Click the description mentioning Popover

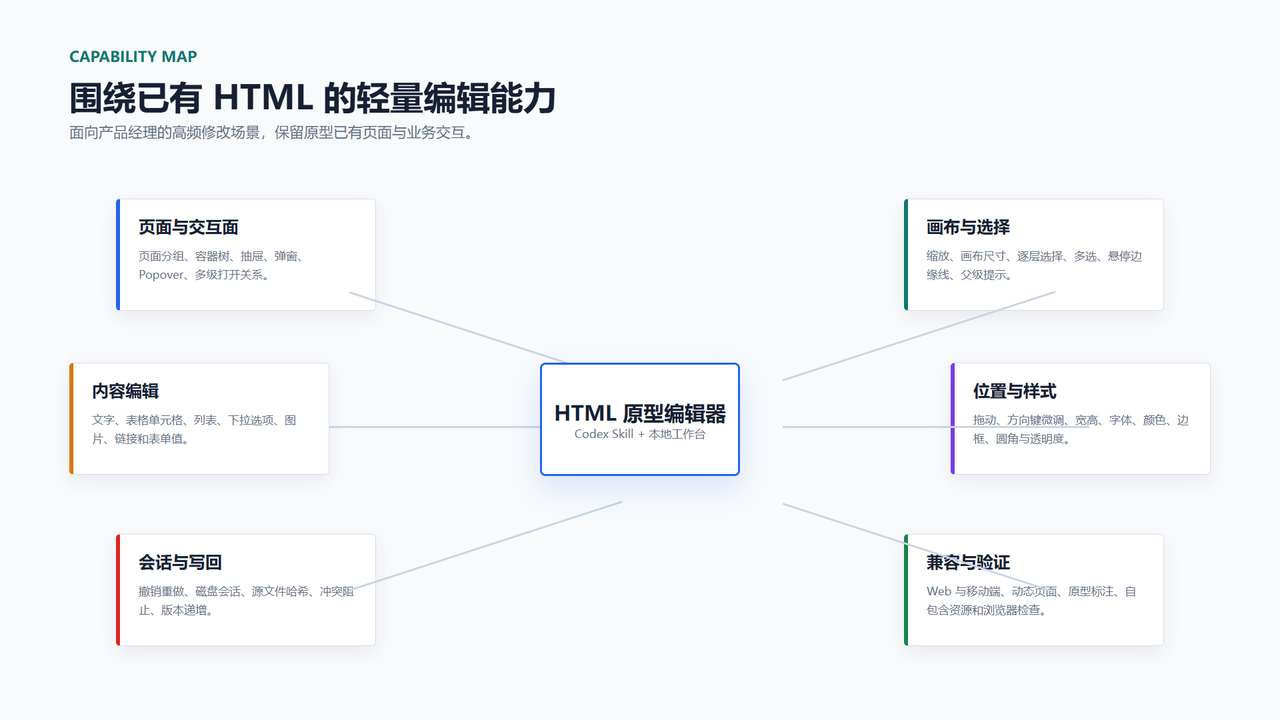(x=221, y=265)
